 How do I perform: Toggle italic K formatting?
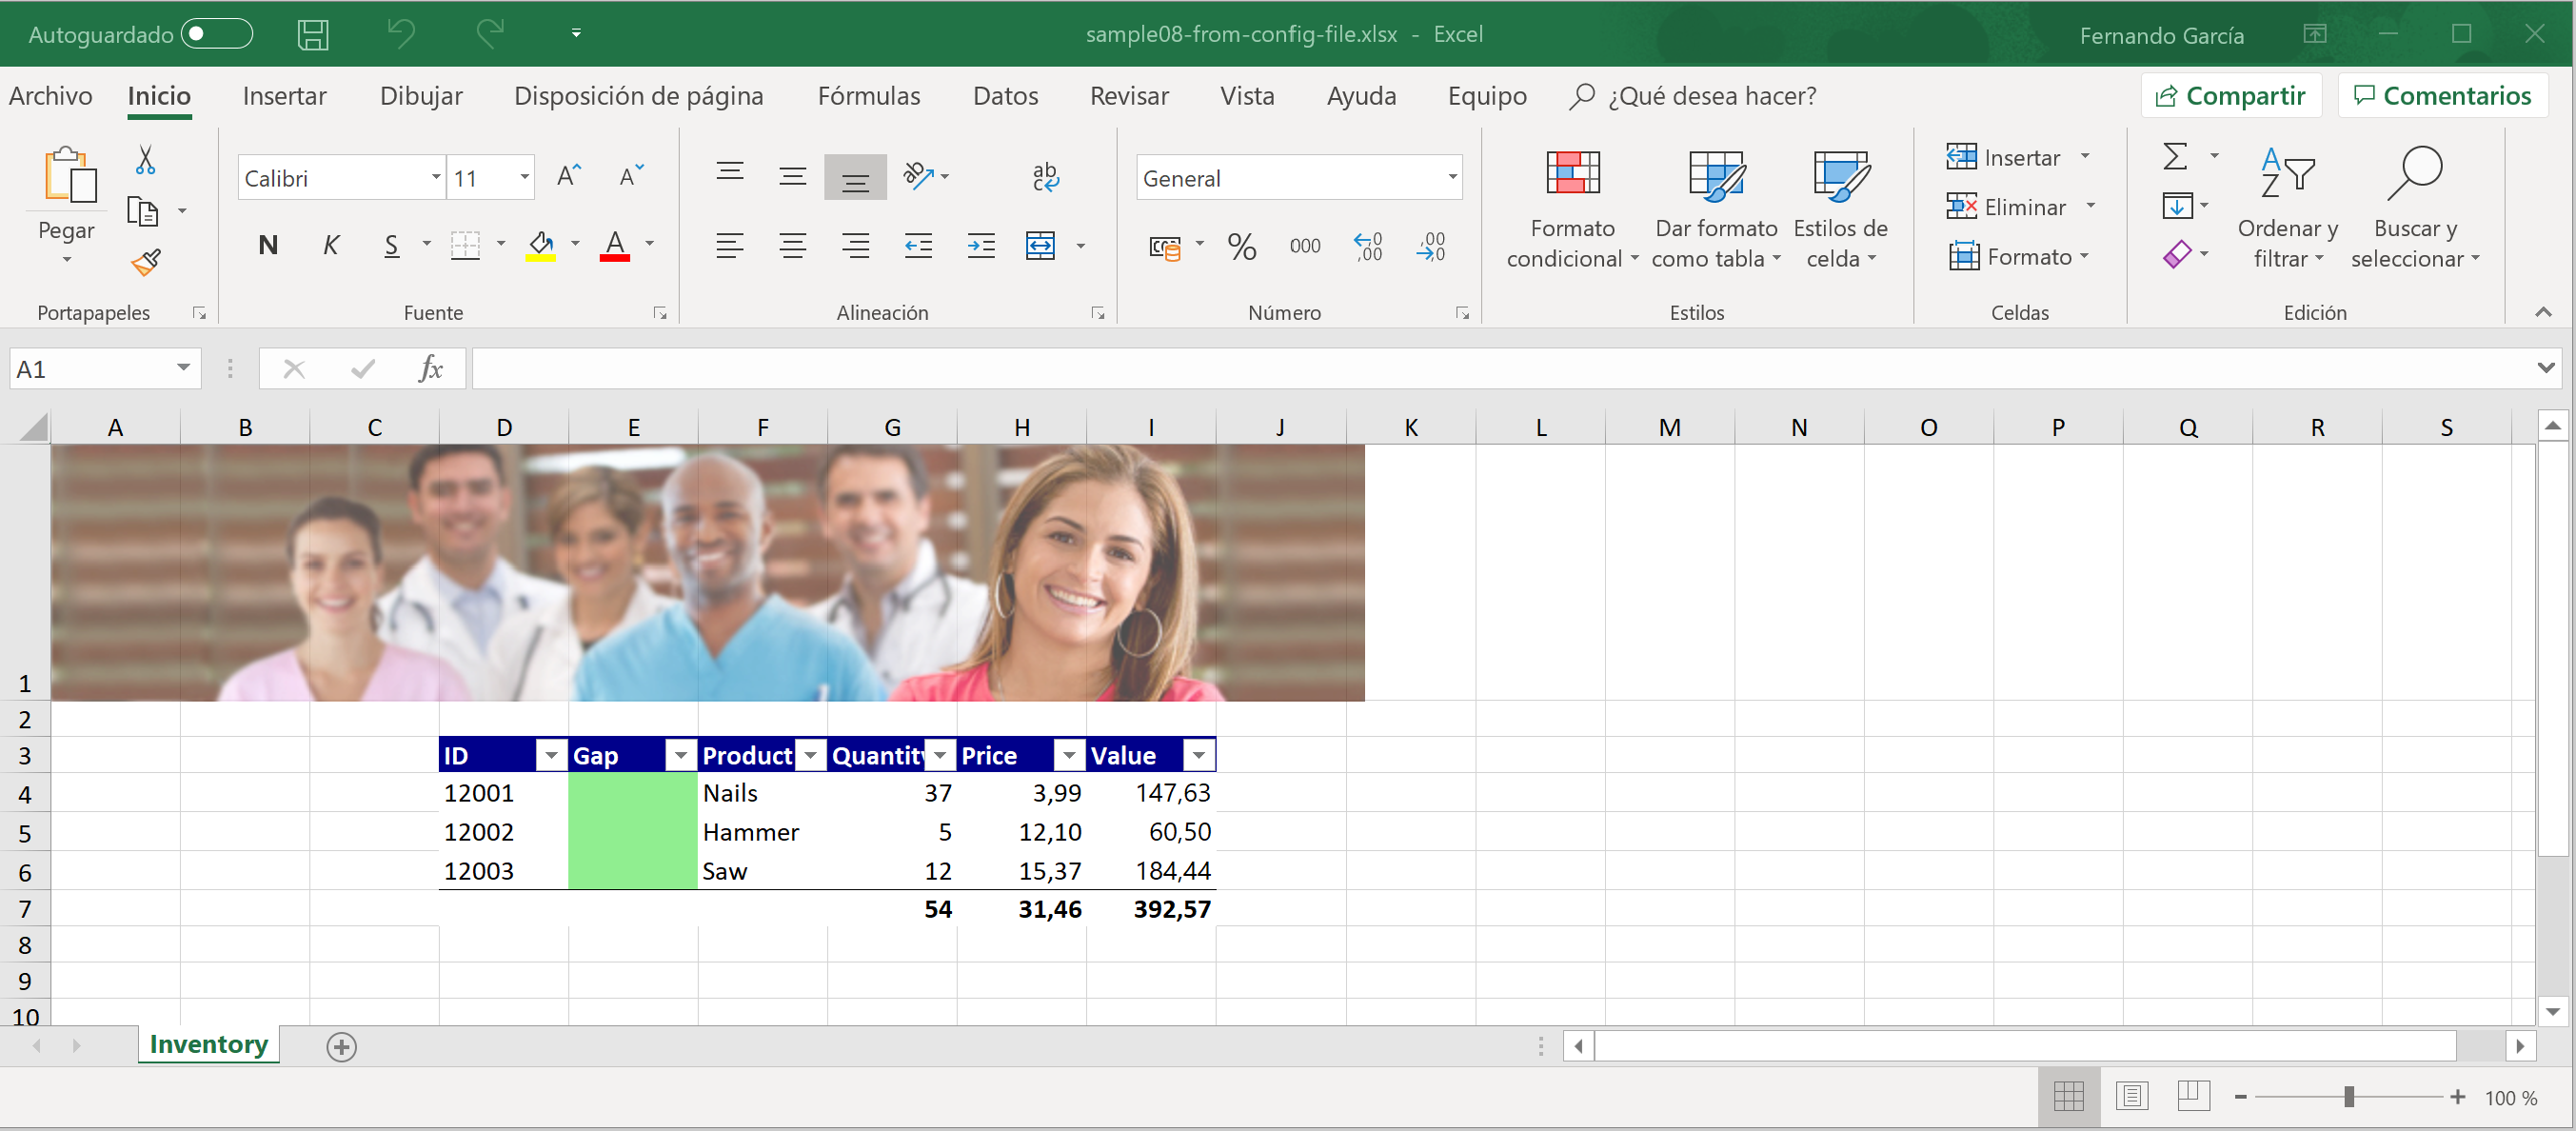330,245
